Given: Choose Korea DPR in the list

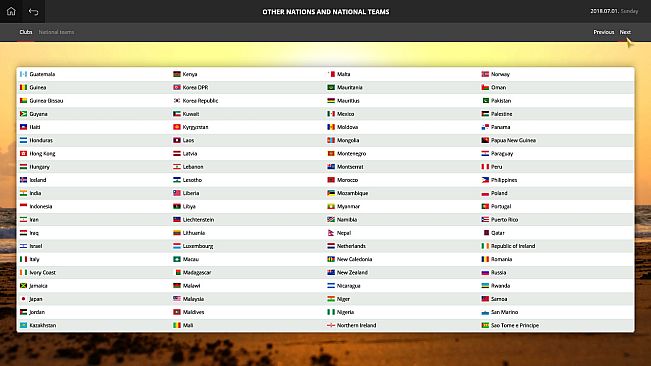Looking at the screenshot, I should tap(196, 88).
